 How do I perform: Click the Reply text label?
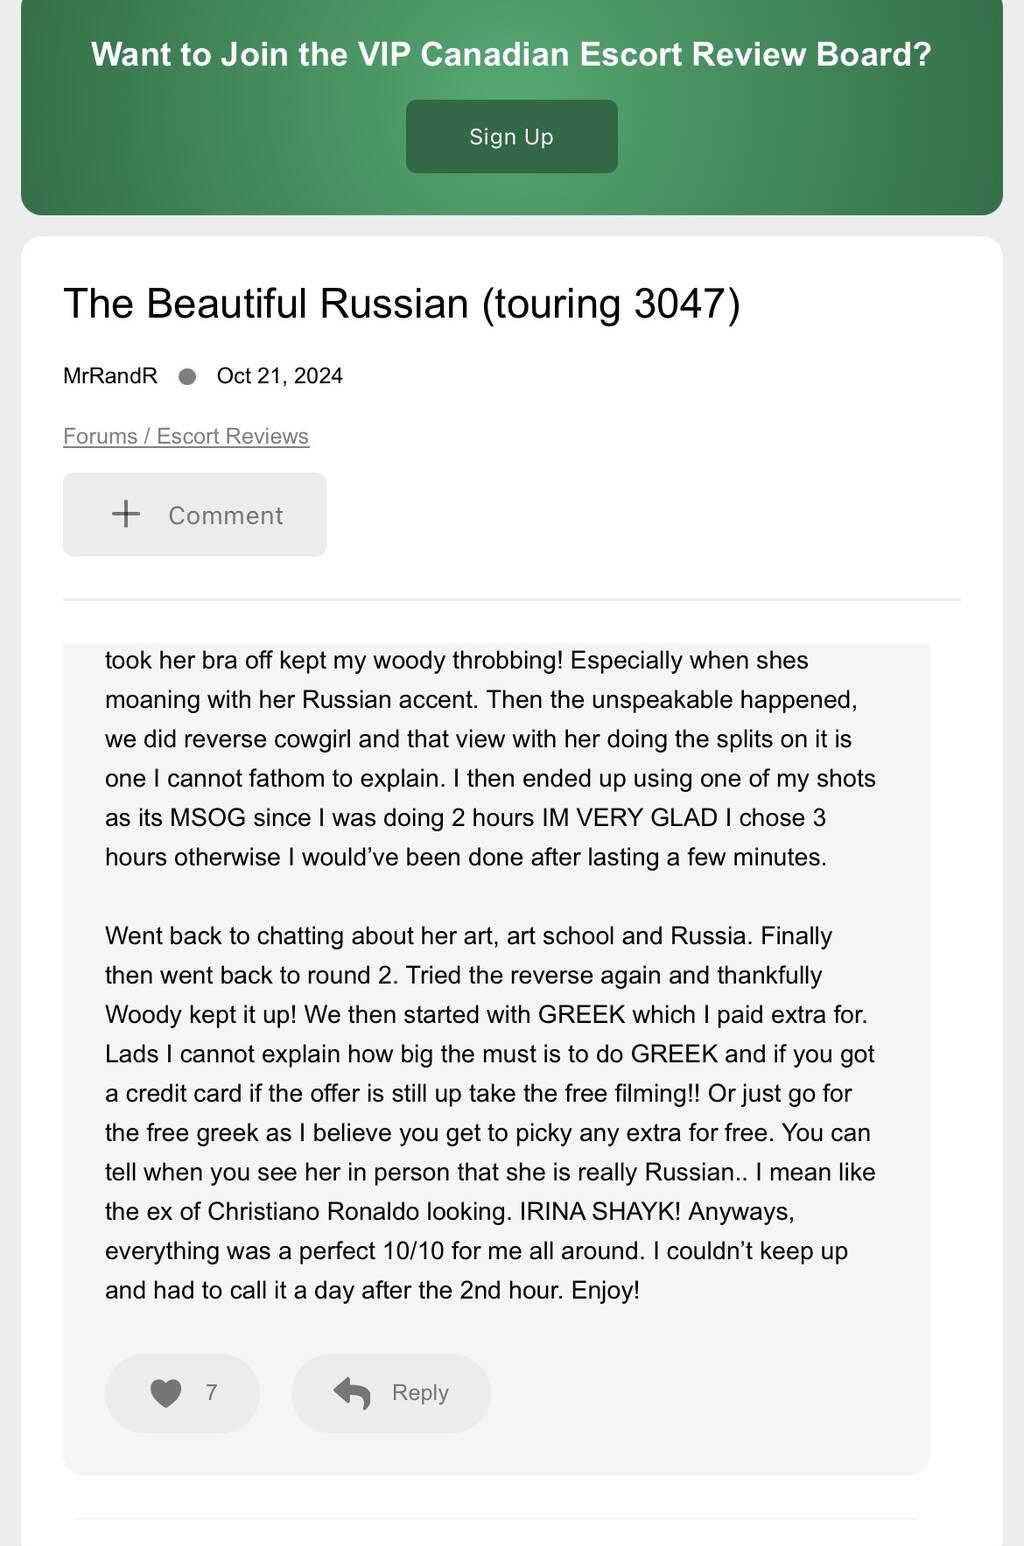(420, 1392)
